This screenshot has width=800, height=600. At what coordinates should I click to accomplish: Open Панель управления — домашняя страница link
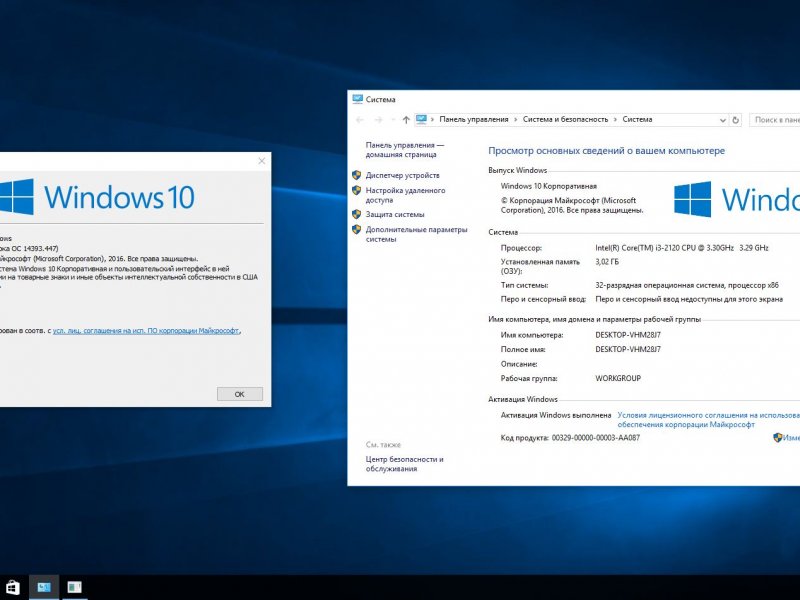(405, 149)
